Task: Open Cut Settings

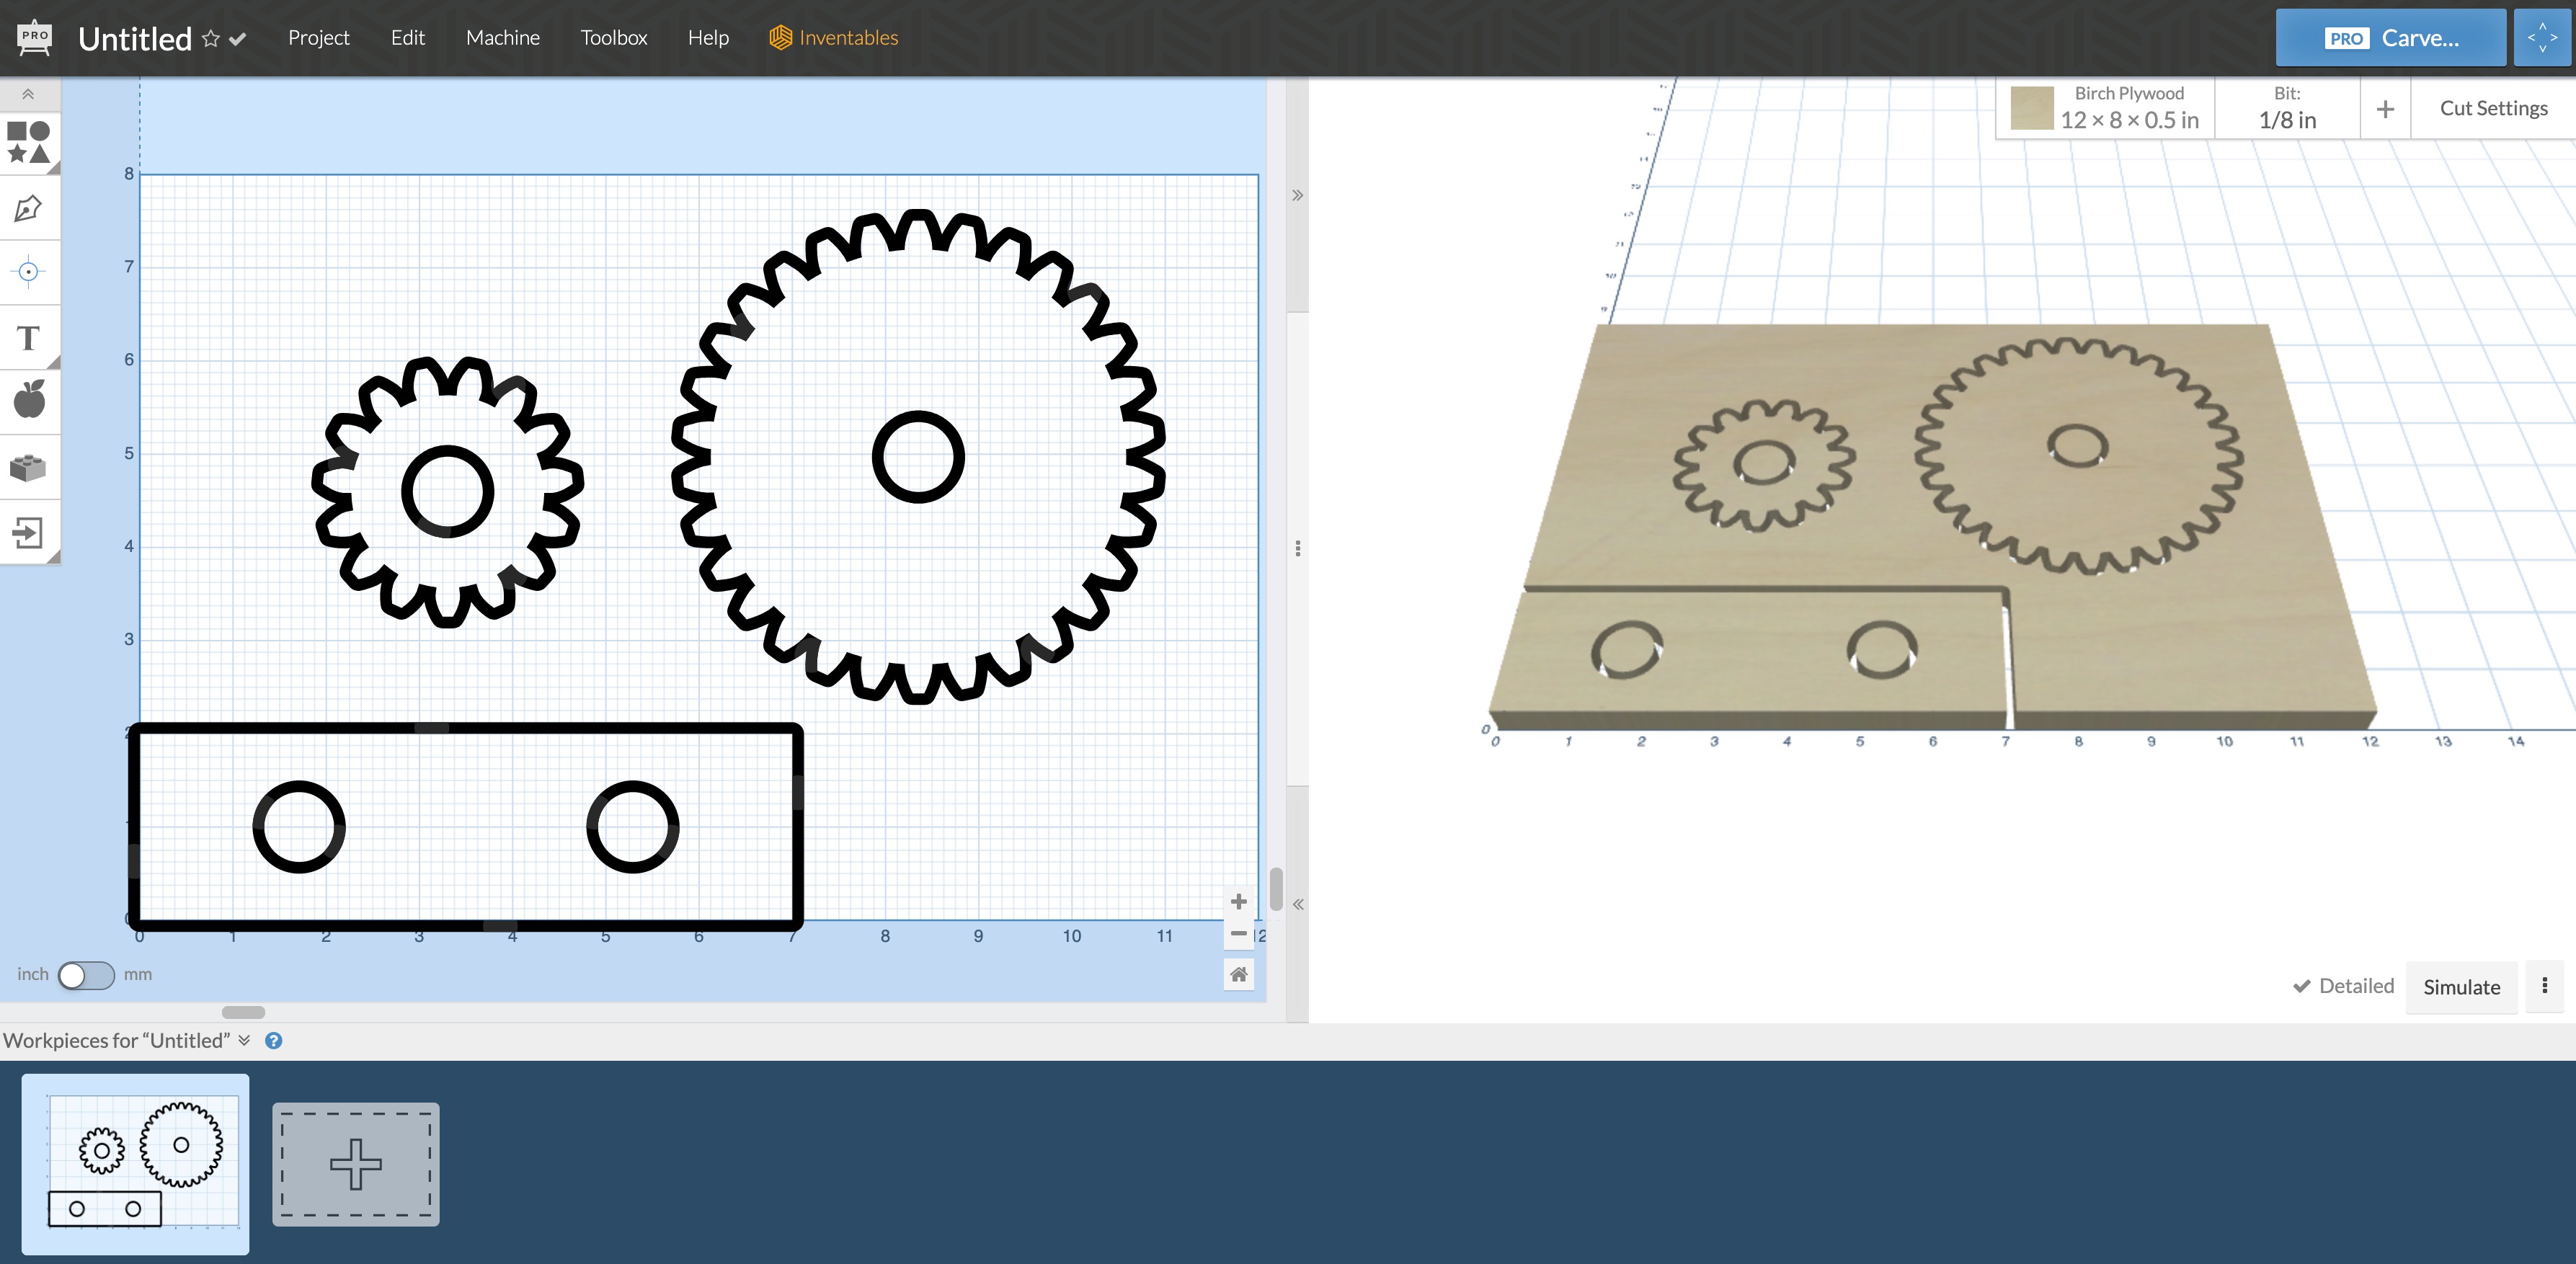Action: point(2493,108)
